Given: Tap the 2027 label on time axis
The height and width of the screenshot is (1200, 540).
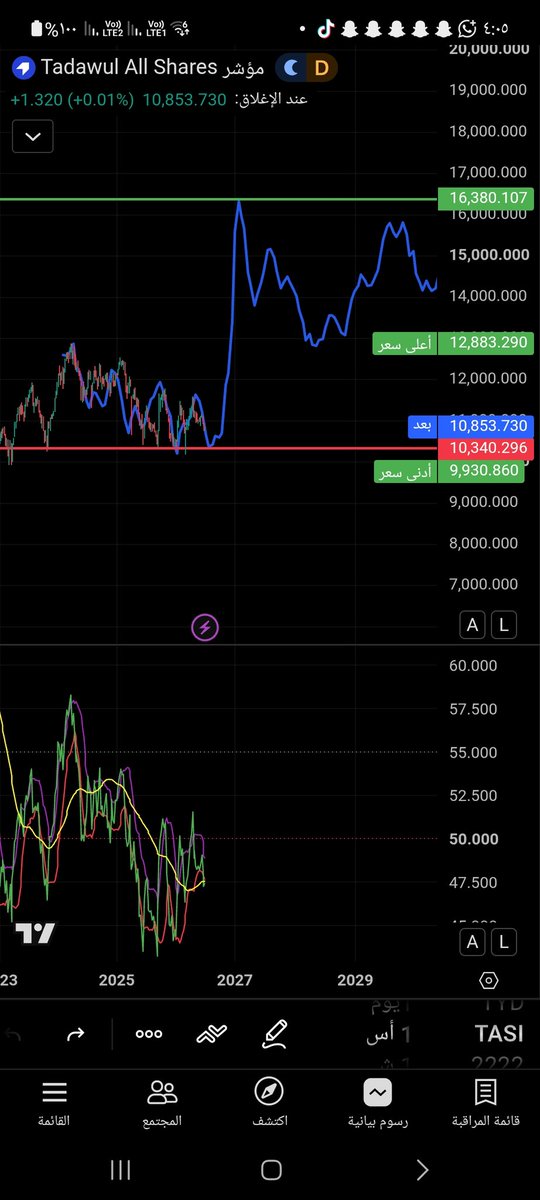Looking at the screenshot, I should tap(235, 981).
